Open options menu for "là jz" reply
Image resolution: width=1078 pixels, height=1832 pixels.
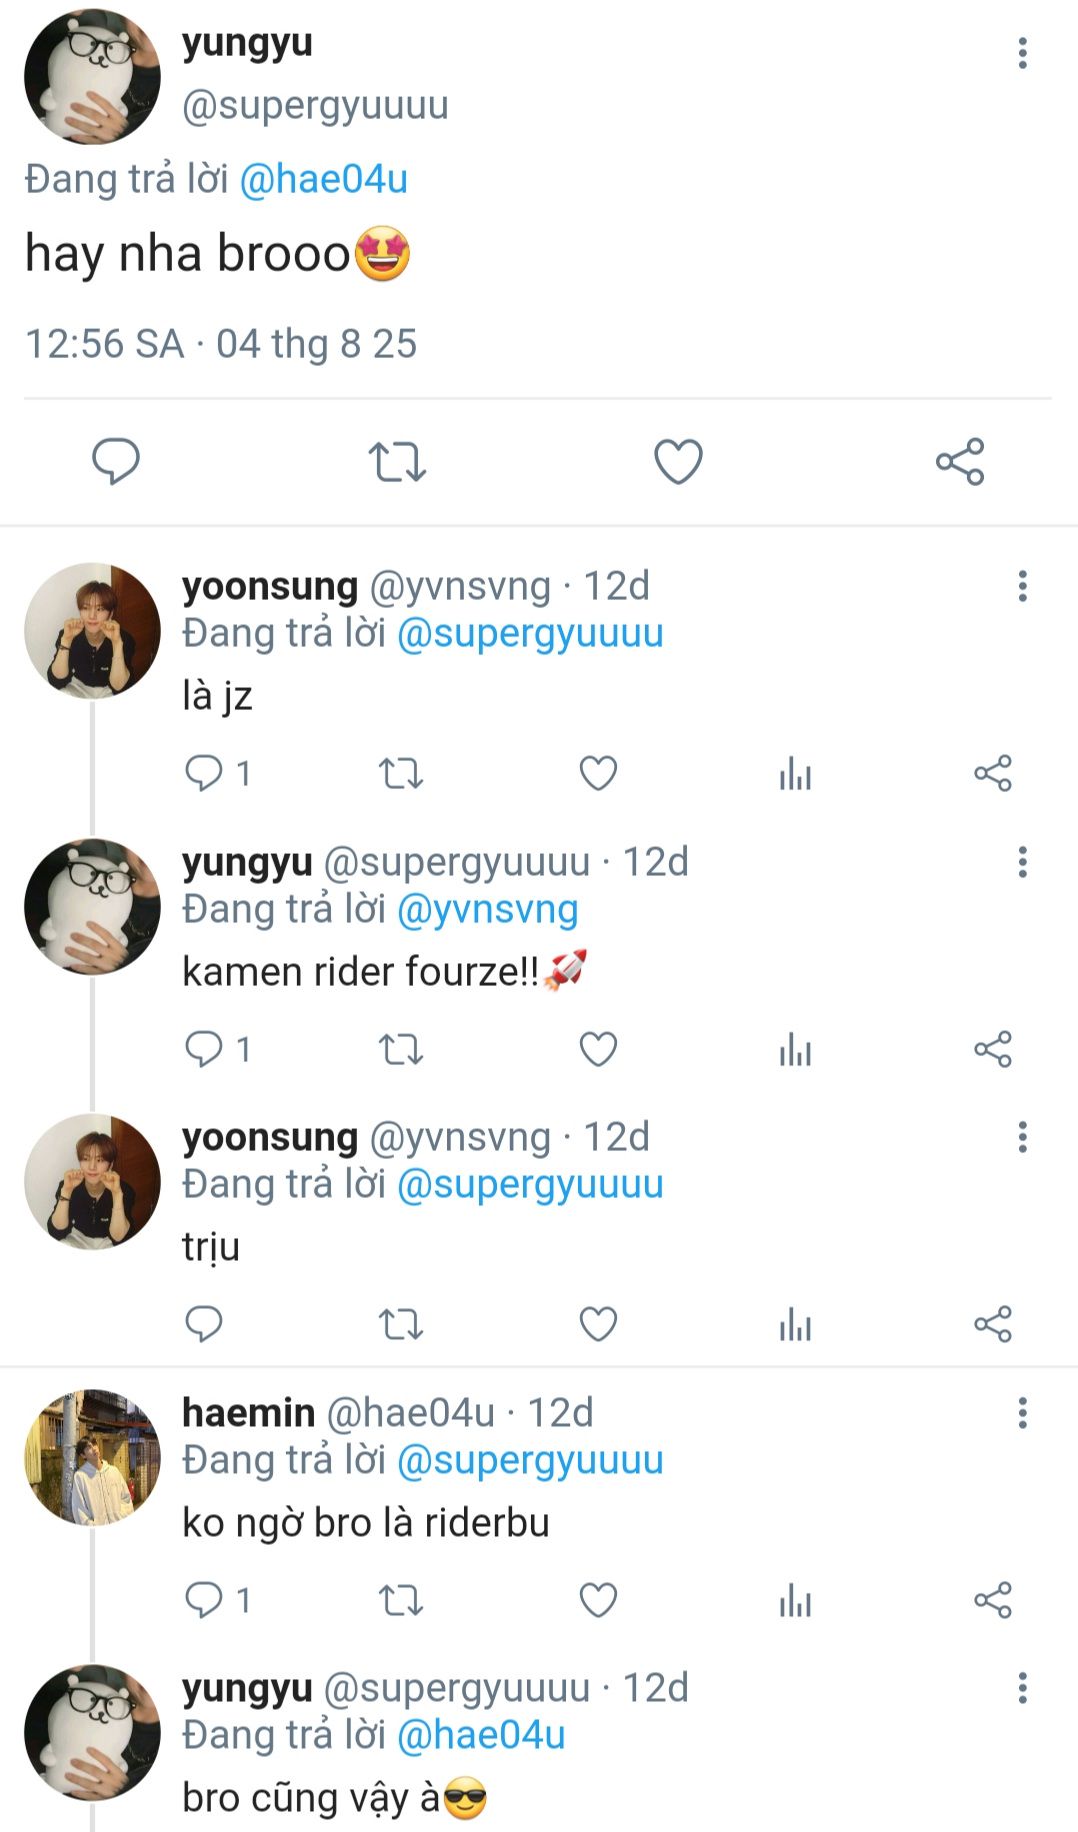point(1022,586)
